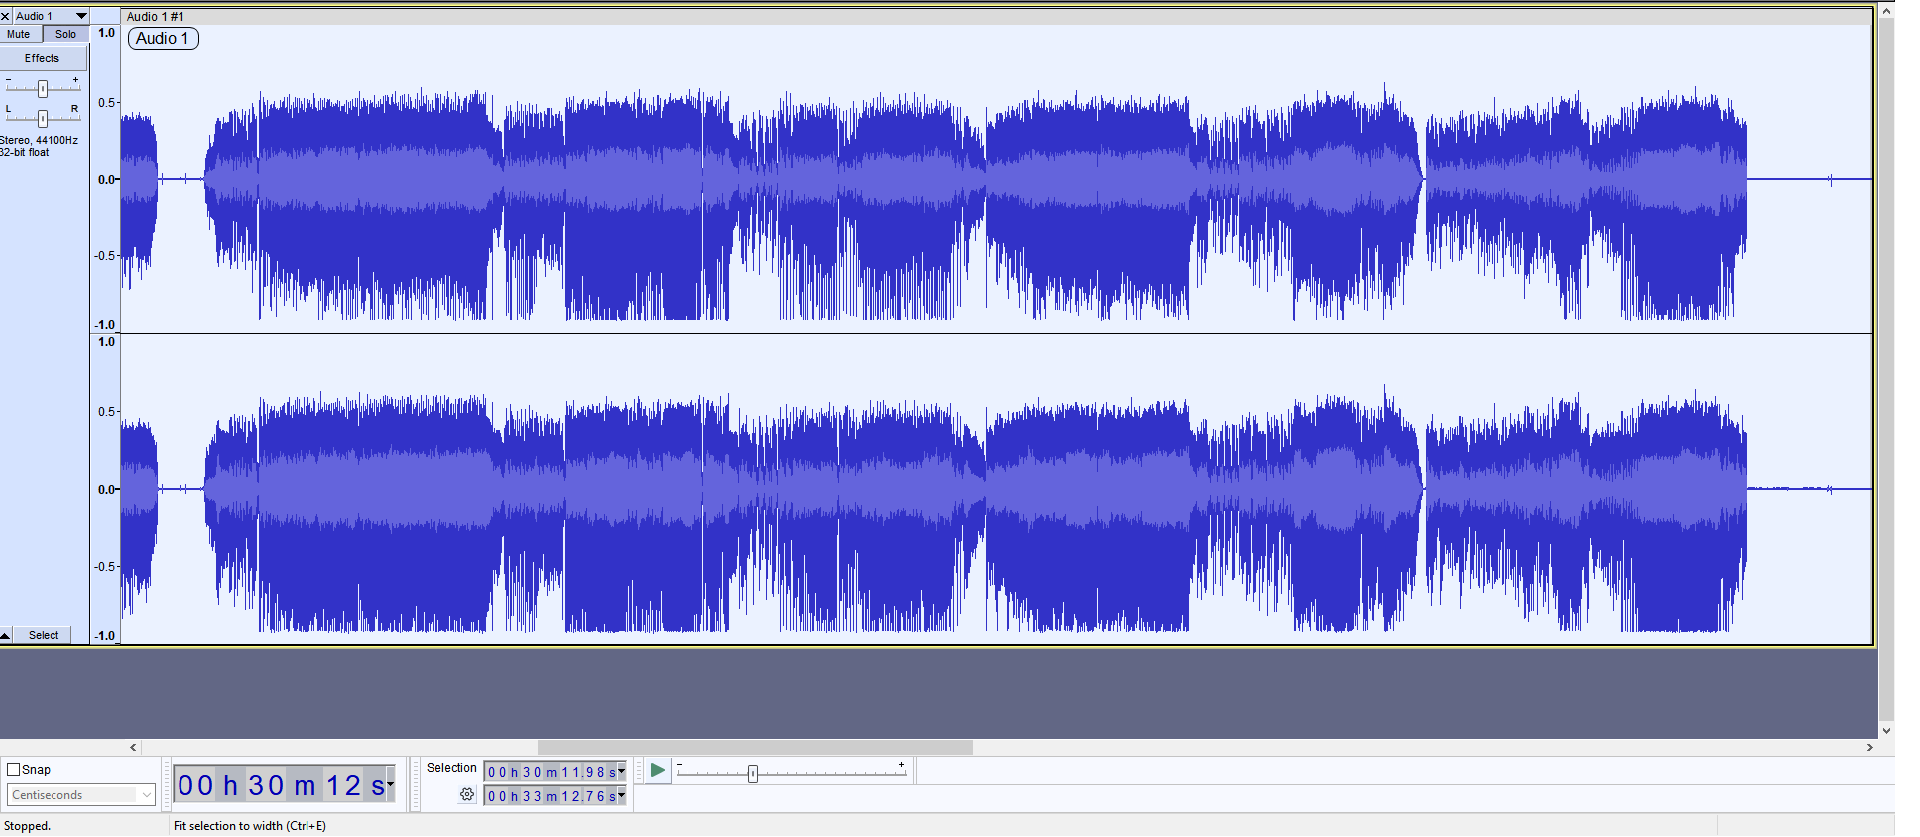1920x837 pixels.
Task: Click the track gain slider handle
Action: point(43,89)
